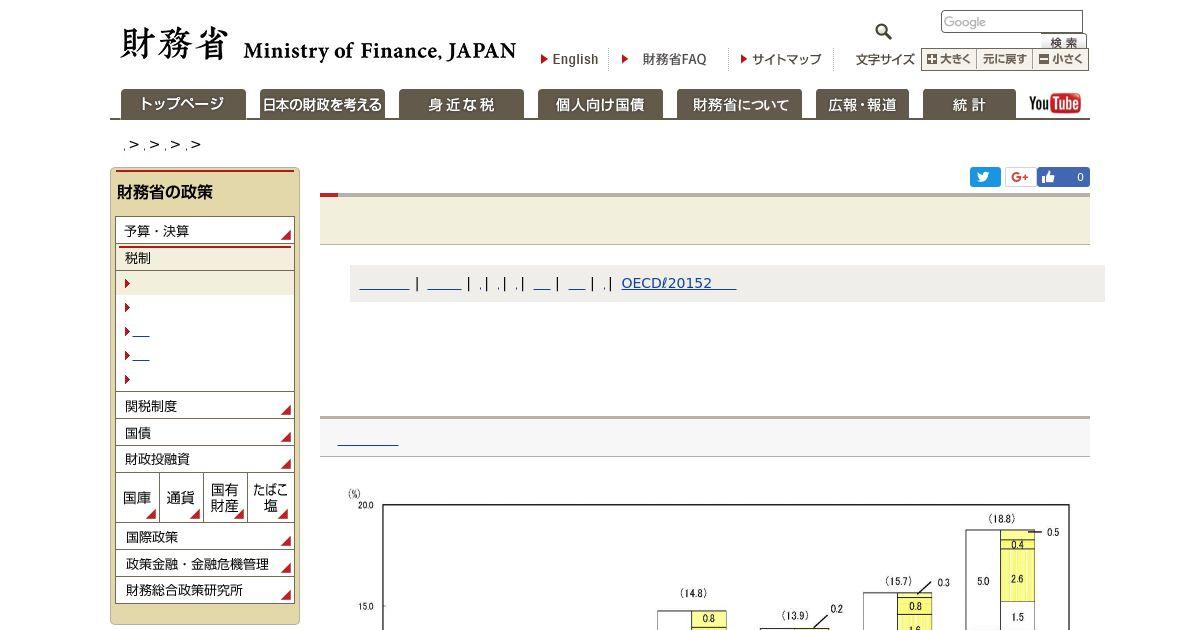Expand 予算・決算 sidebar section

[x=205, y=230]
